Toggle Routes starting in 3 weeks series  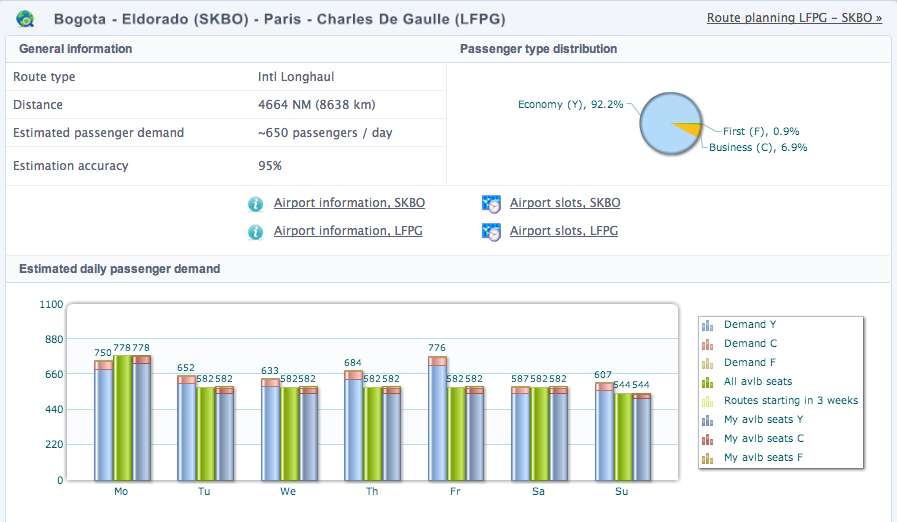pos(790,401)
